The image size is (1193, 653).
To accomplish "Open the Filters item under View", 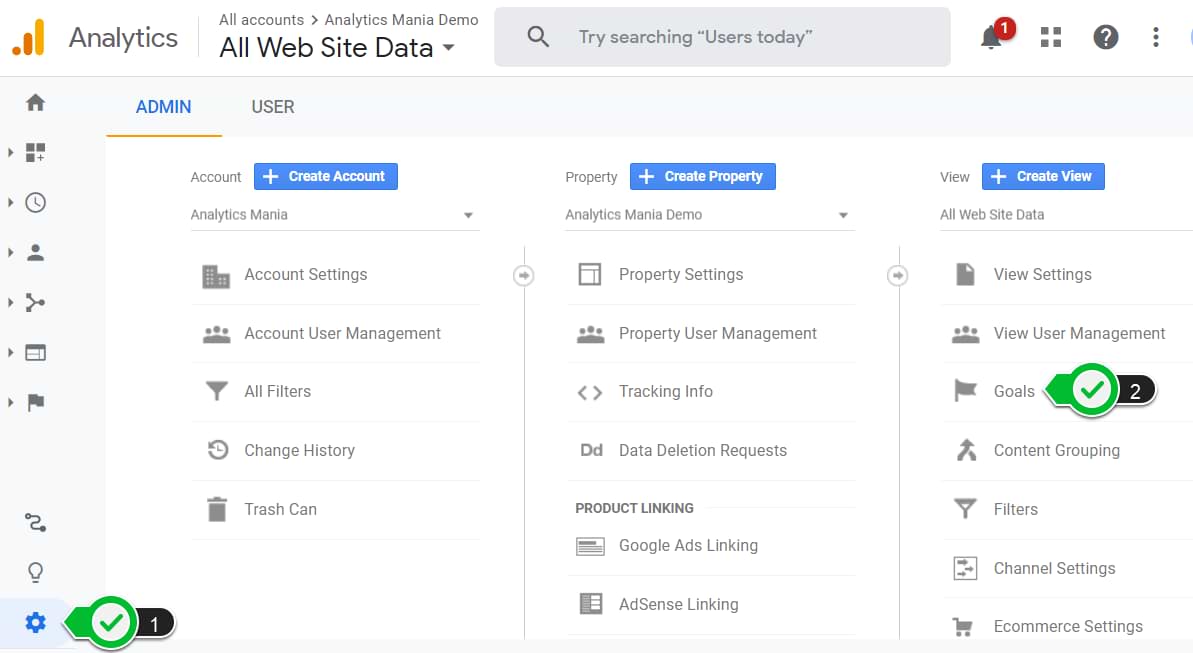I will 1017,509.
